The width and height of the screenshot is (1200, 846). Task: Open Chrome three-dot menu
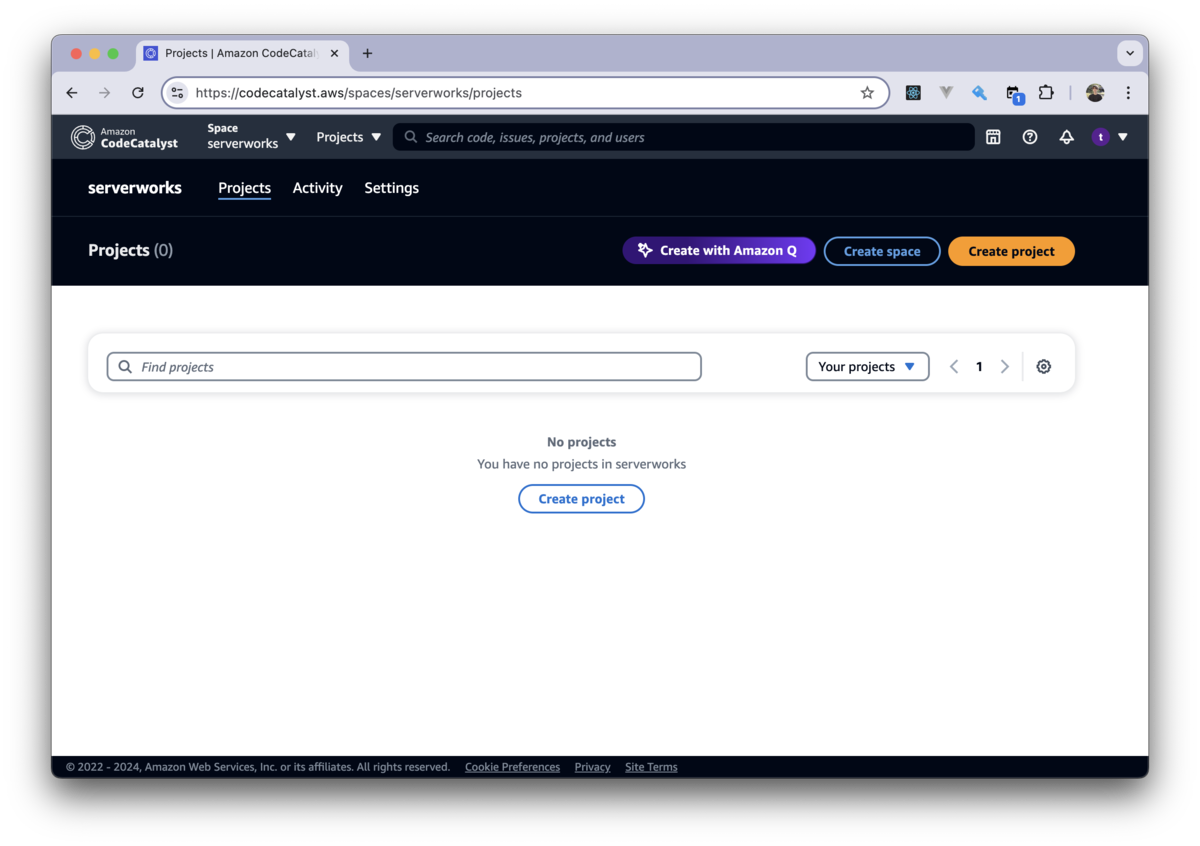click(1128, 93)
